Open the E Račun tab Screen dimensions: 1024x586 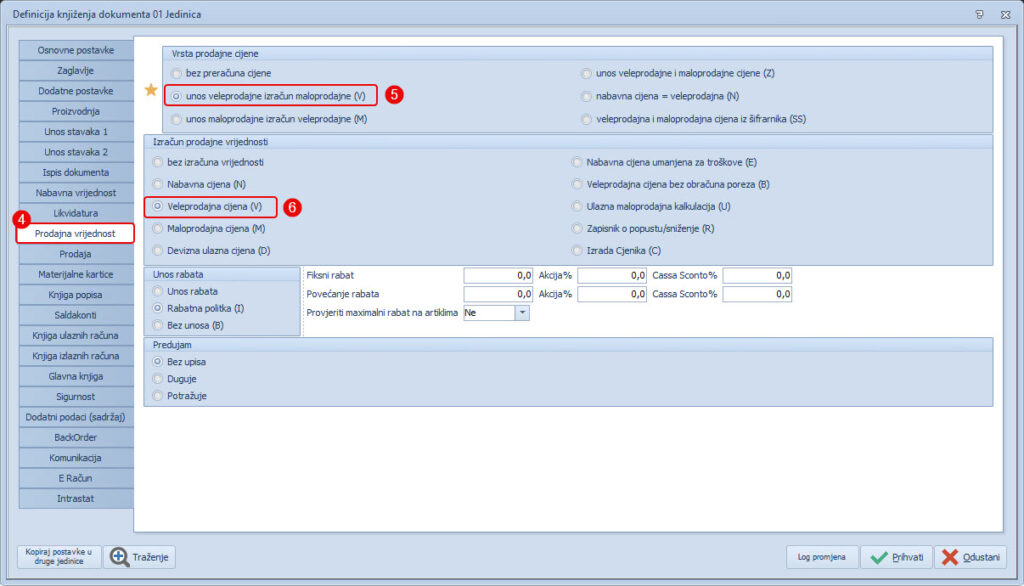[76, 478]
